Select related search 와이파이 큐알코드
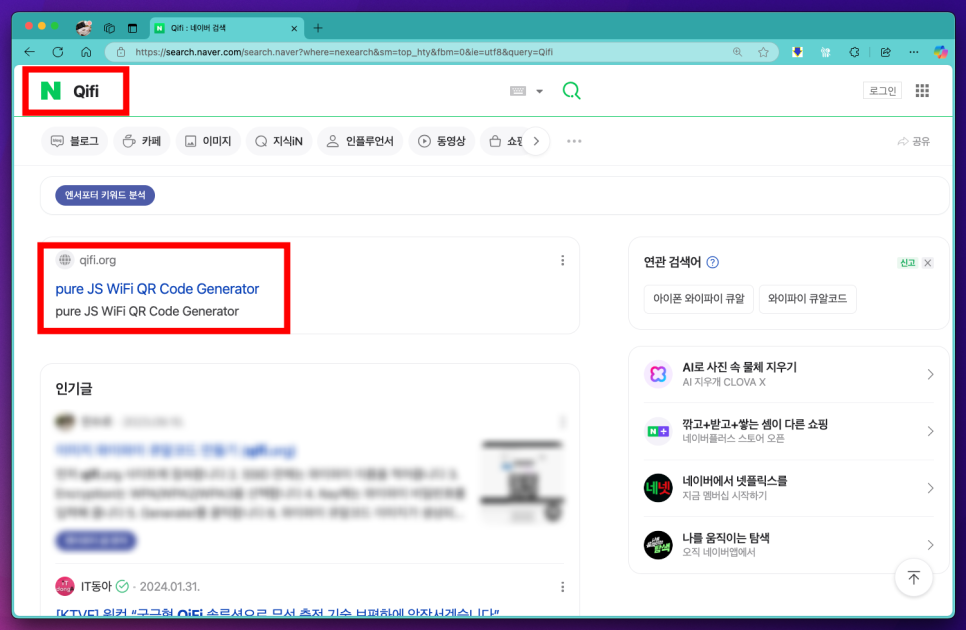Viewport: 966px width, 630px height. coord(807,299)
